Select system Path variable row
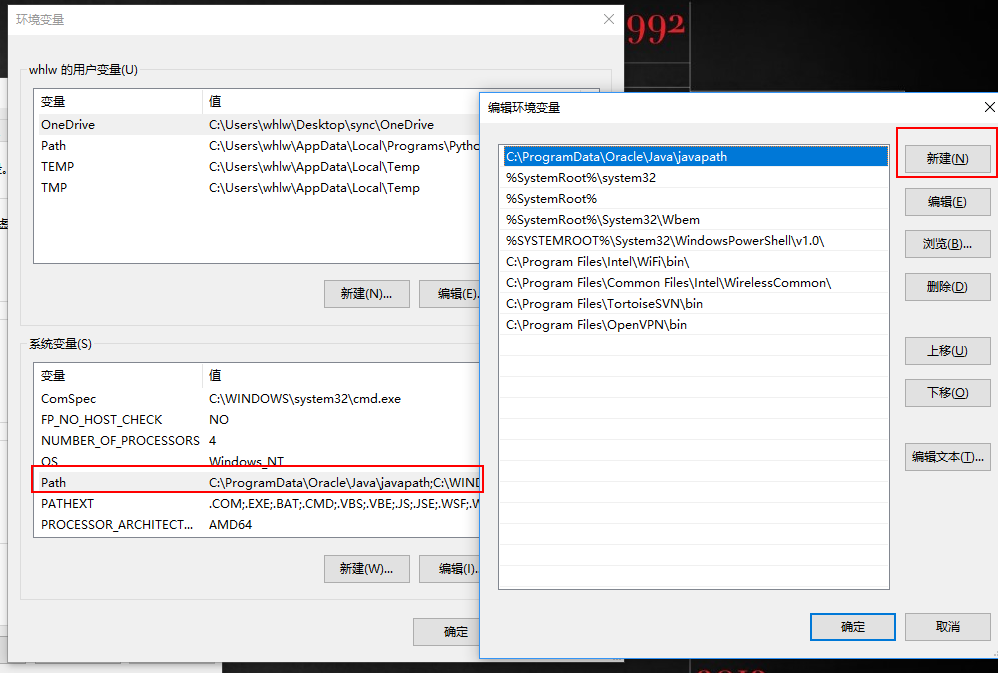Image resolution: width=998 pixels, height=673 pixels. pyautogui.click(x=257, y=483)
